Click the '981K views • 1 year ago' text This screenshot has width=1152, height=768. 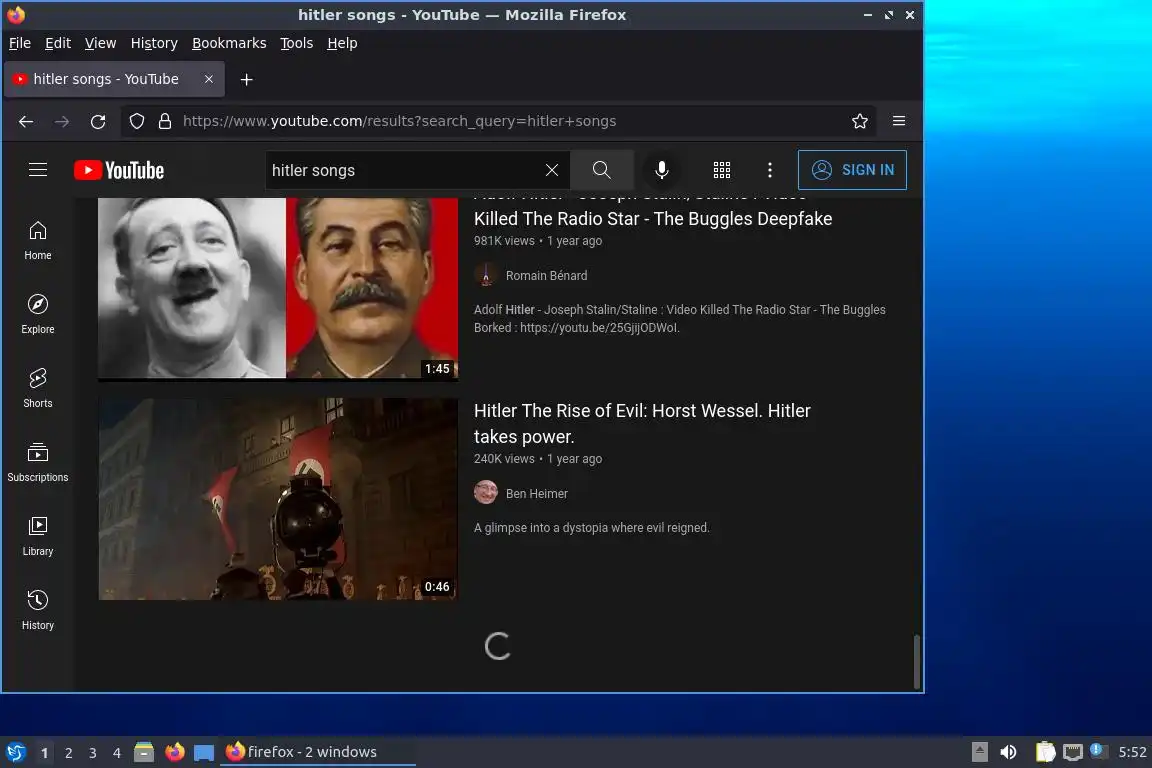(x=538, y=240)
